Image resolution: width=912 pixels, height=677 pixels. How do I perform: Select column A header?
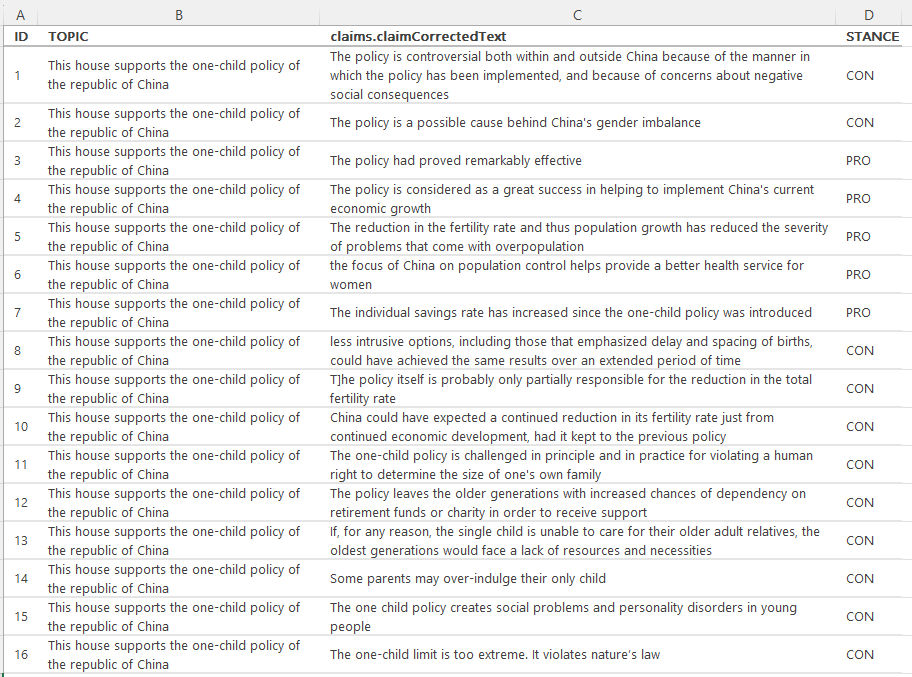tap(20, 15)
